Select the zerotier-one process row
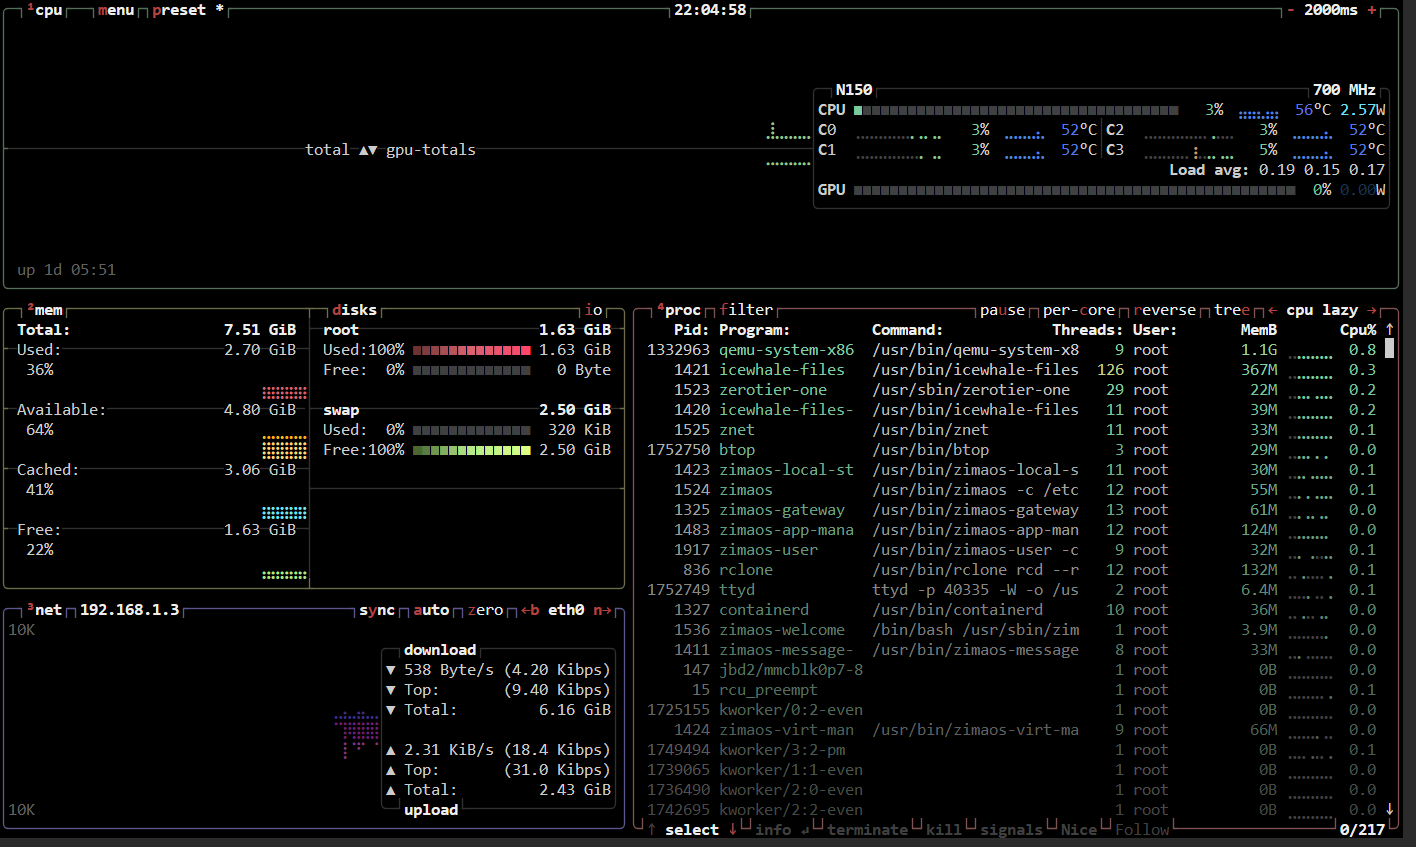This screenshot has width=1416, height=847. (1011, 390)
